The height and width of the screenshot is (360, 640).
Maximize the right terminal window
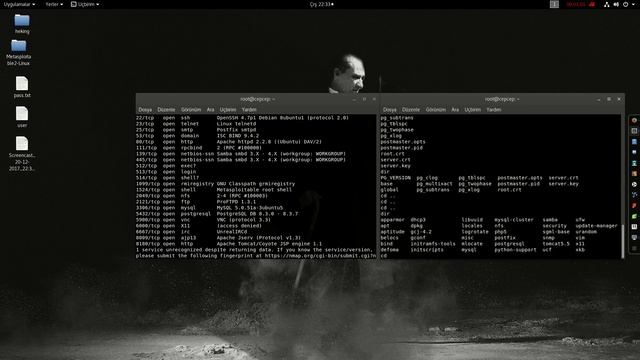(x=609, y=99)
